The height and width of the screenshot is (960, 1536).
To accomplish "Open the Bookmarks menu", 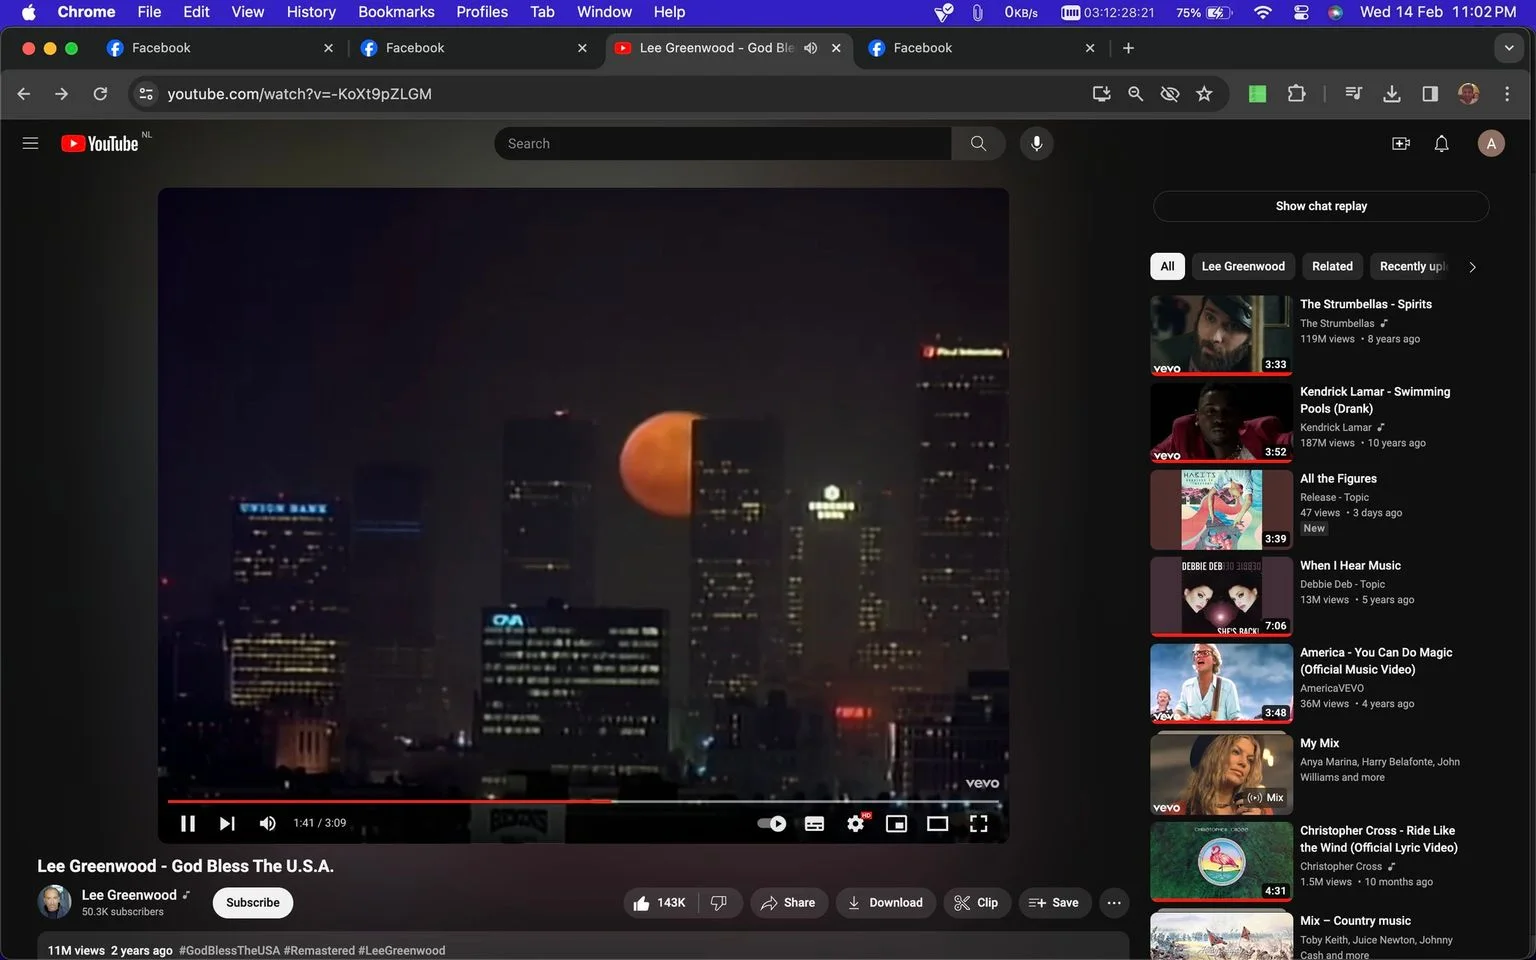I will (396, 12).
